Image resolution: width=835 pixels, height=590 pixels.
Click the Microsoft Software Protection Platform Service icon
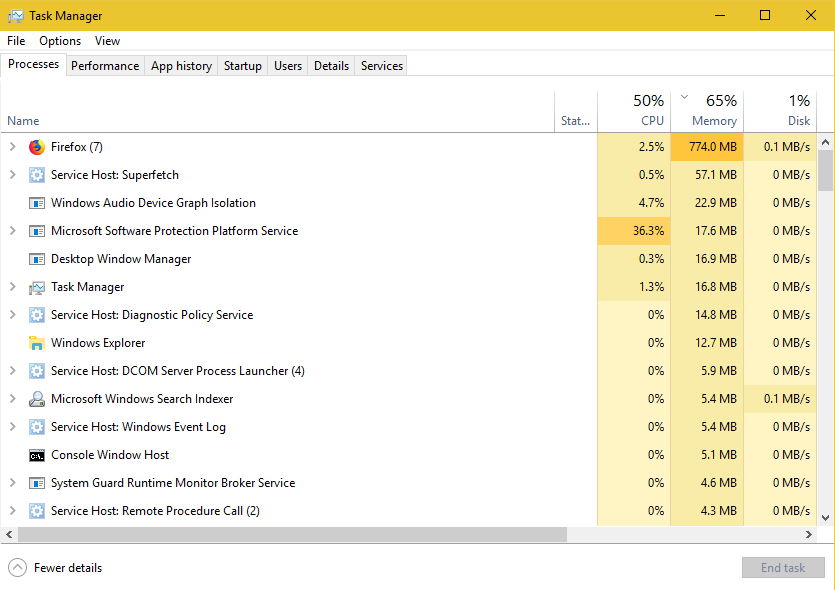pos(37,231)
